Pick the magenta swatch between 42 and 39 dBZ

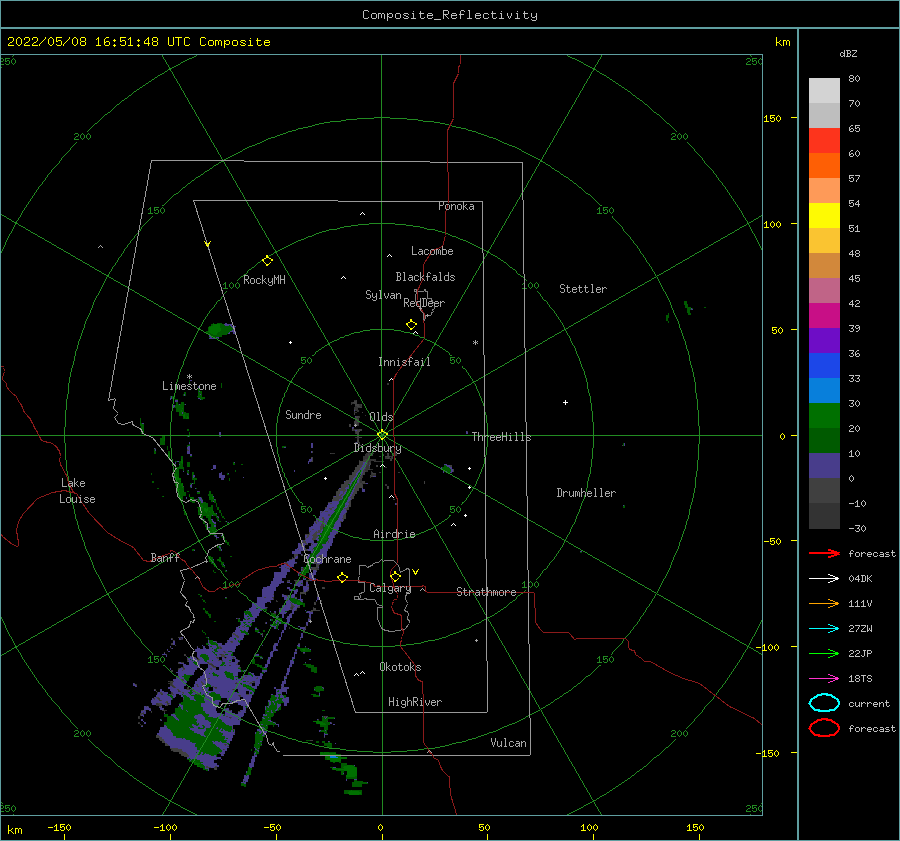click(x=824, y=316)
